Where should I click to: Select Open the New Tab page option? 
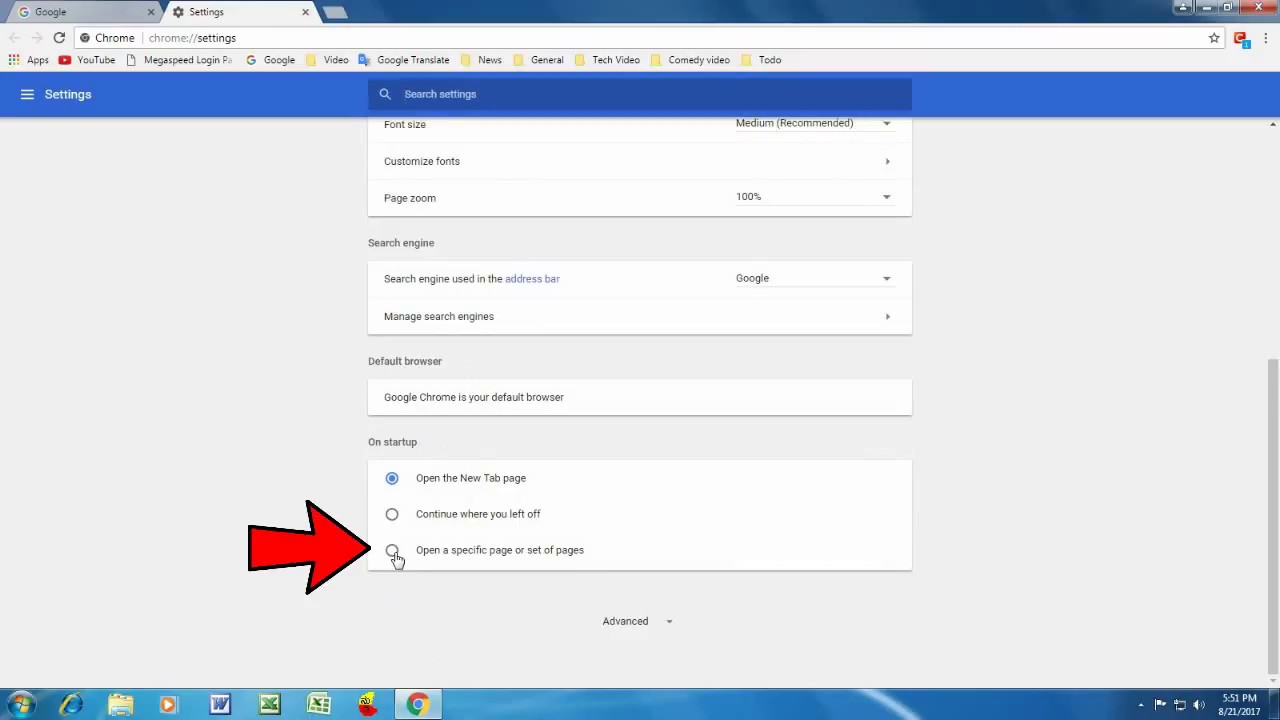point(392,478)
